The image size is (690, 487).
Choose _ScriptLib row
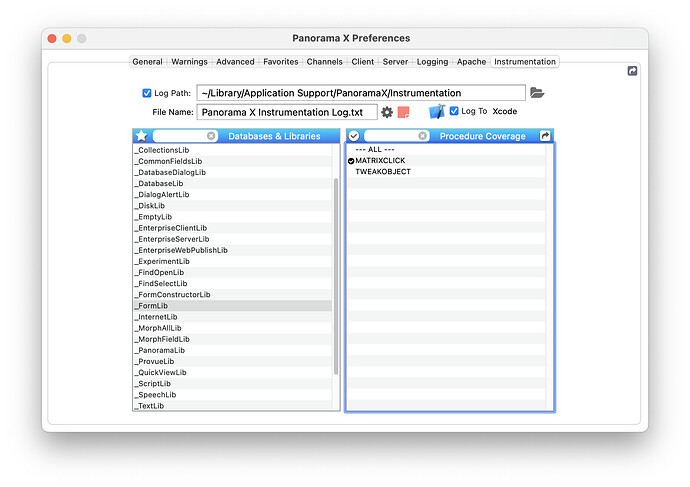233,384
